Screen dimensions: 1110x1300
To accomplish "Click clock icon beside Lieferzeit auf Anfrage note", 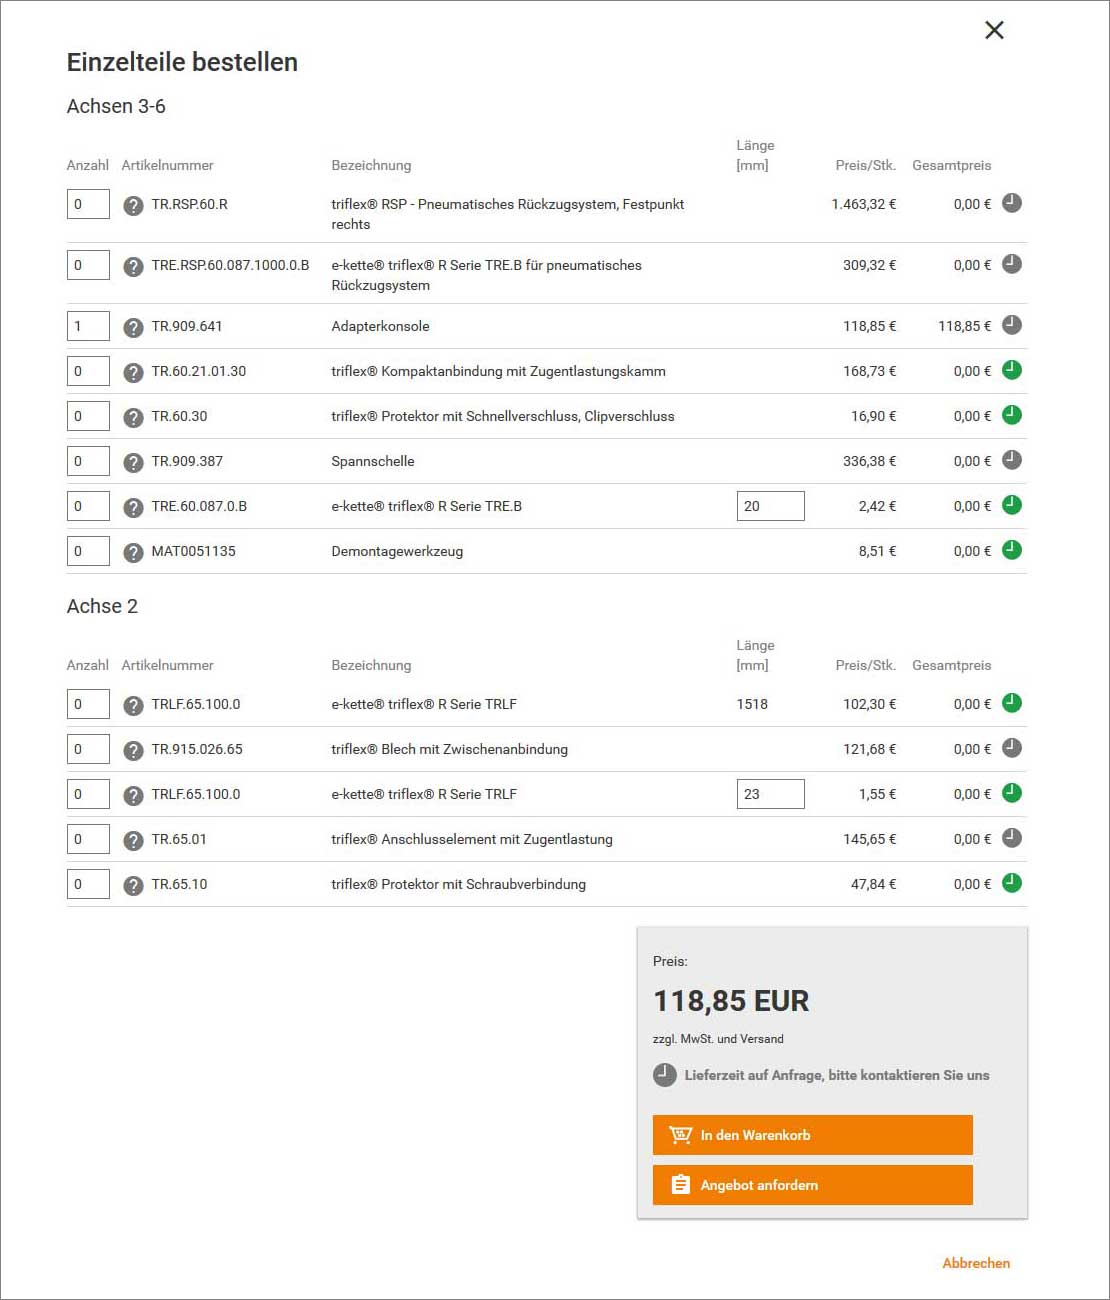I will (x=662, y=1075).
